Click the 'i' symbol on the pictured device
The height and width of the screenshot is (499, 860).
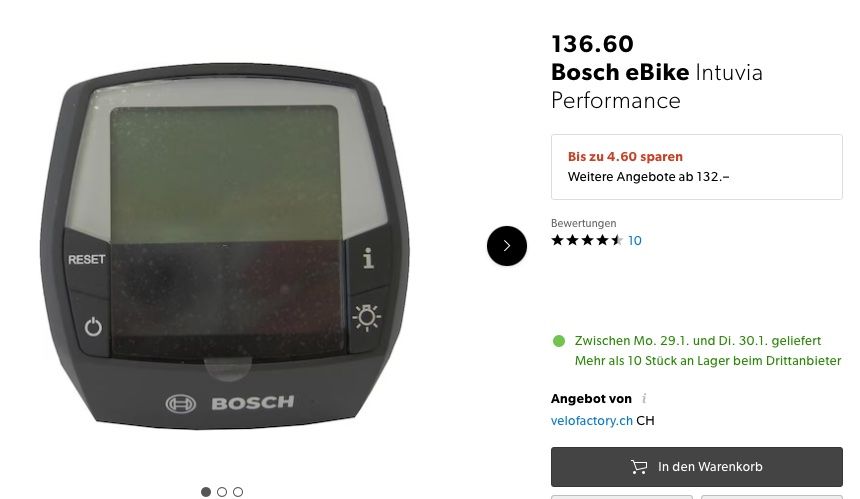click(x=369, y=258)
